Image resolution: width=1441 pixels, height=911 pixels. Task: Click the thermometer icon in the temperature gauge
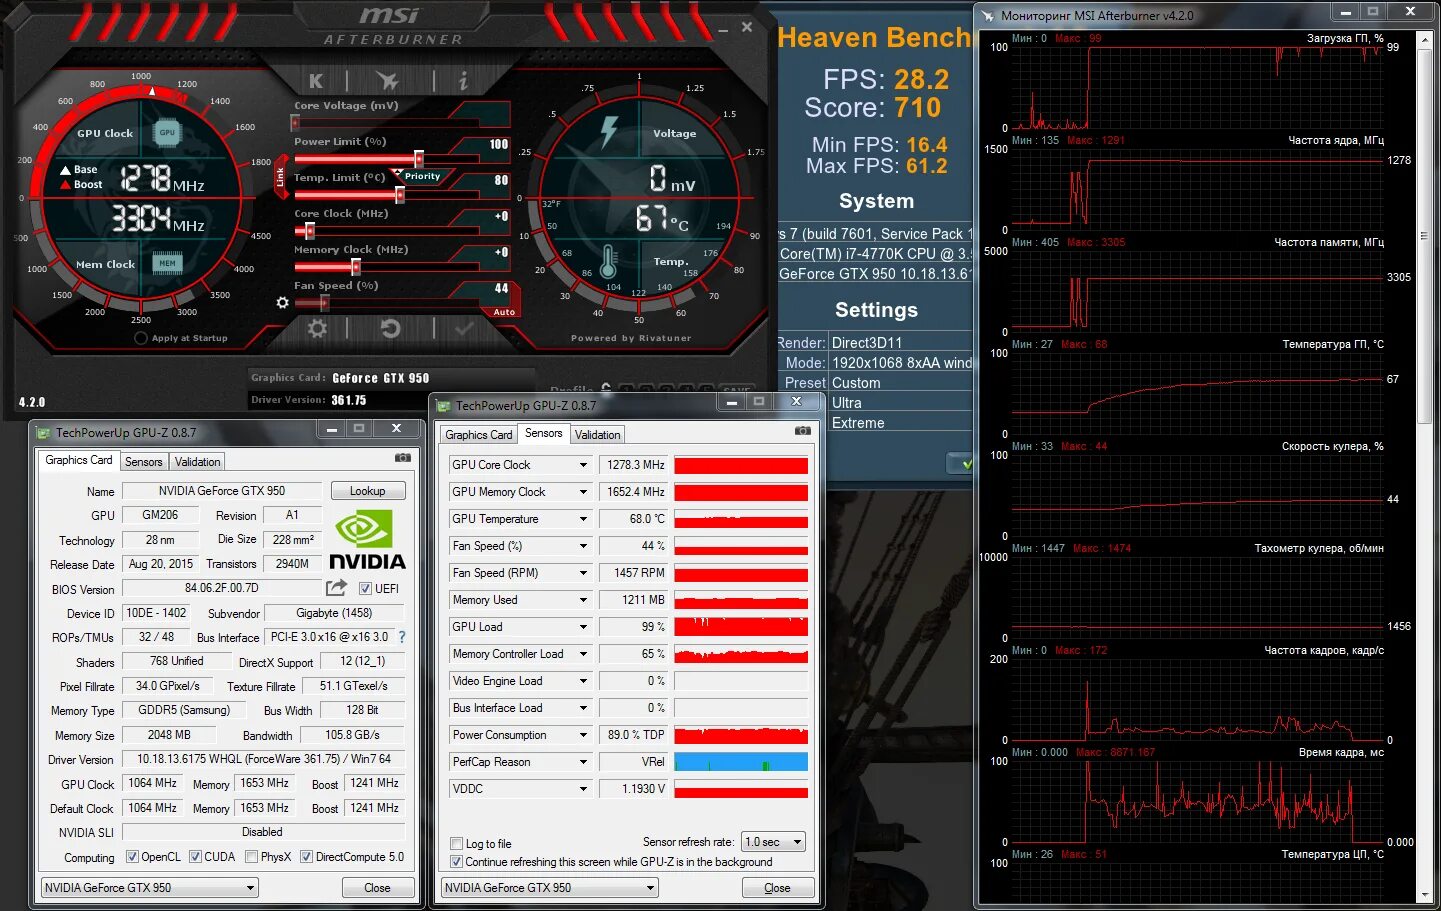[607, 262]
